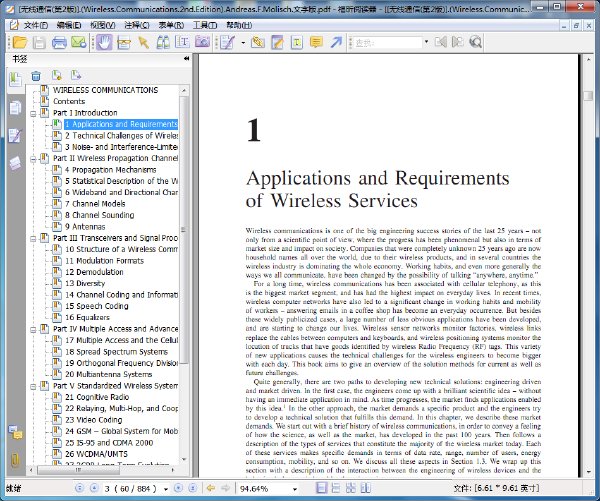Open the layers side panel icon

pyautogui.click(x=15, y=163)
